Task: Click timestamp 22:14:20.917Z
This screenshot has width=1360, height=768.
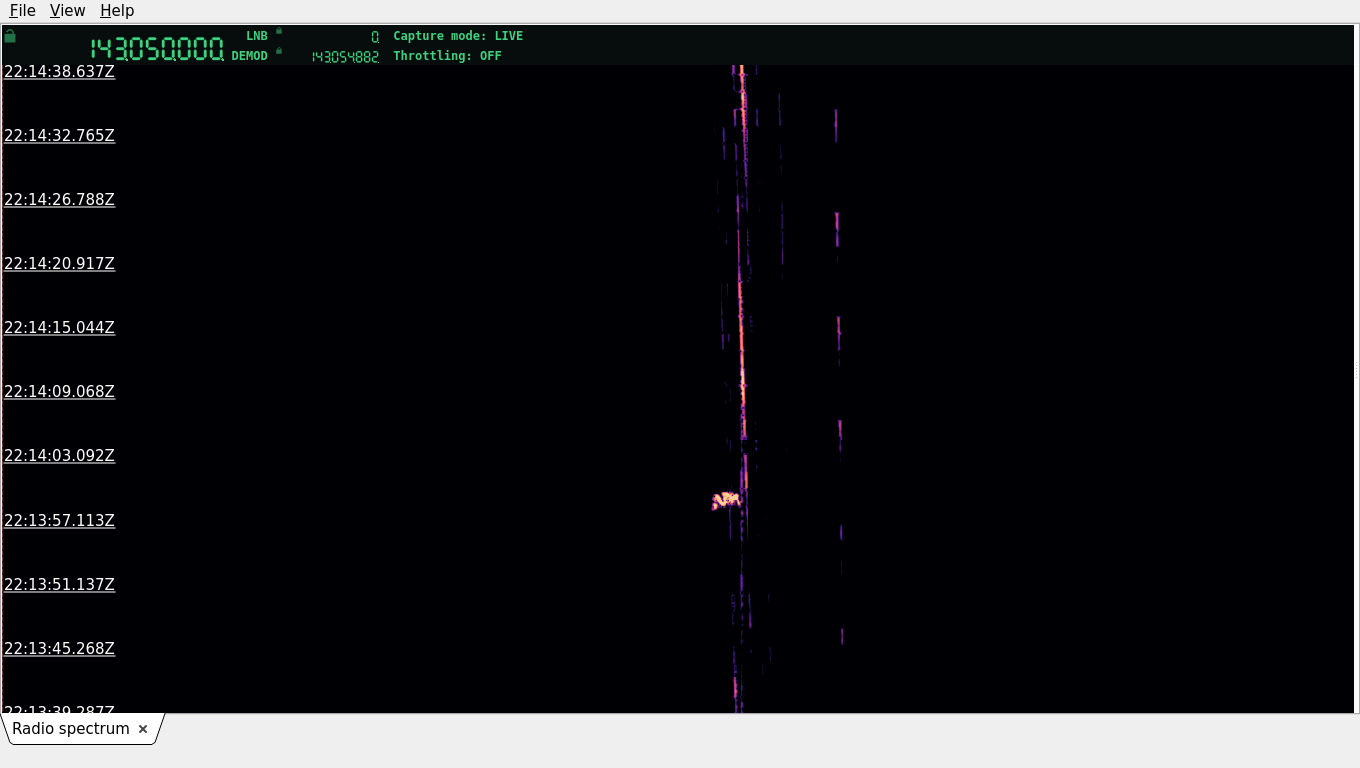Action: (x=59, y=264)
